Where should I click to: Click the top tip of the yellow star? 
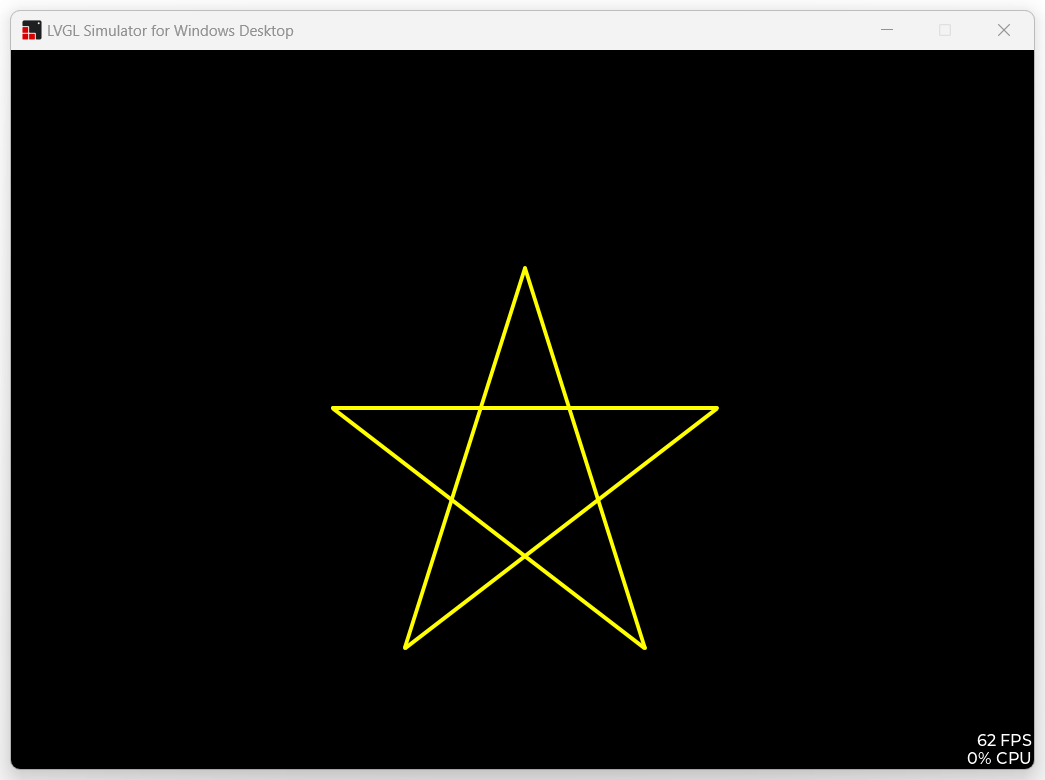click(525, 269)
